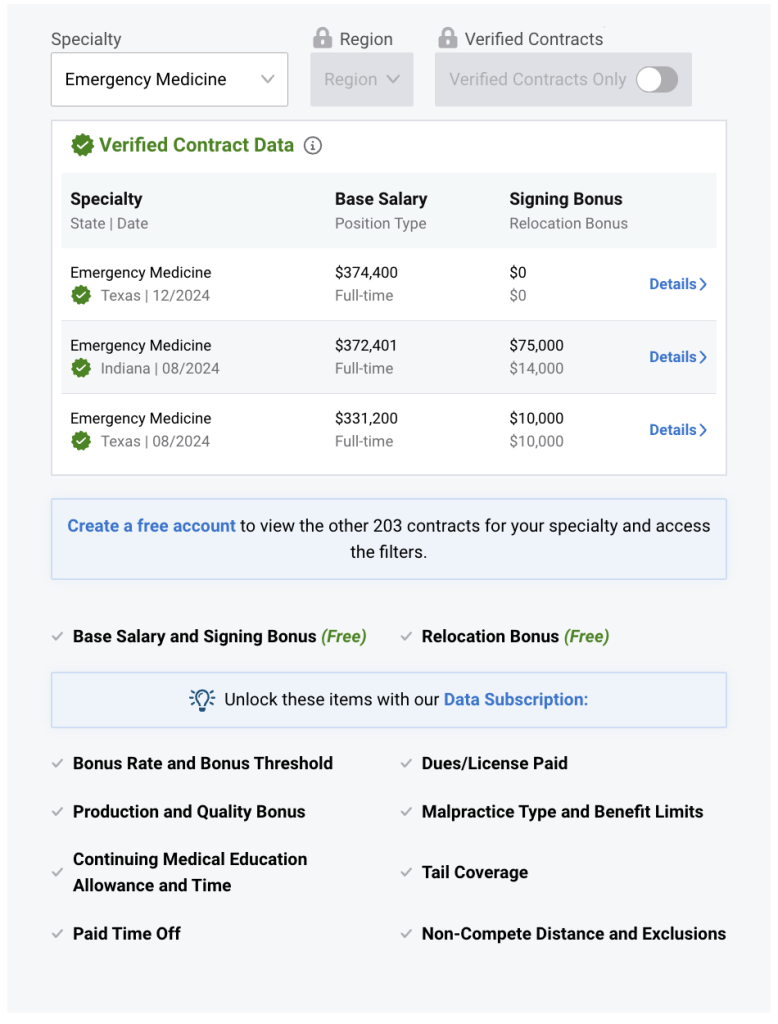Click the checkmark next to Tail Coverage

pyautogui.click(x=406, y=872)
